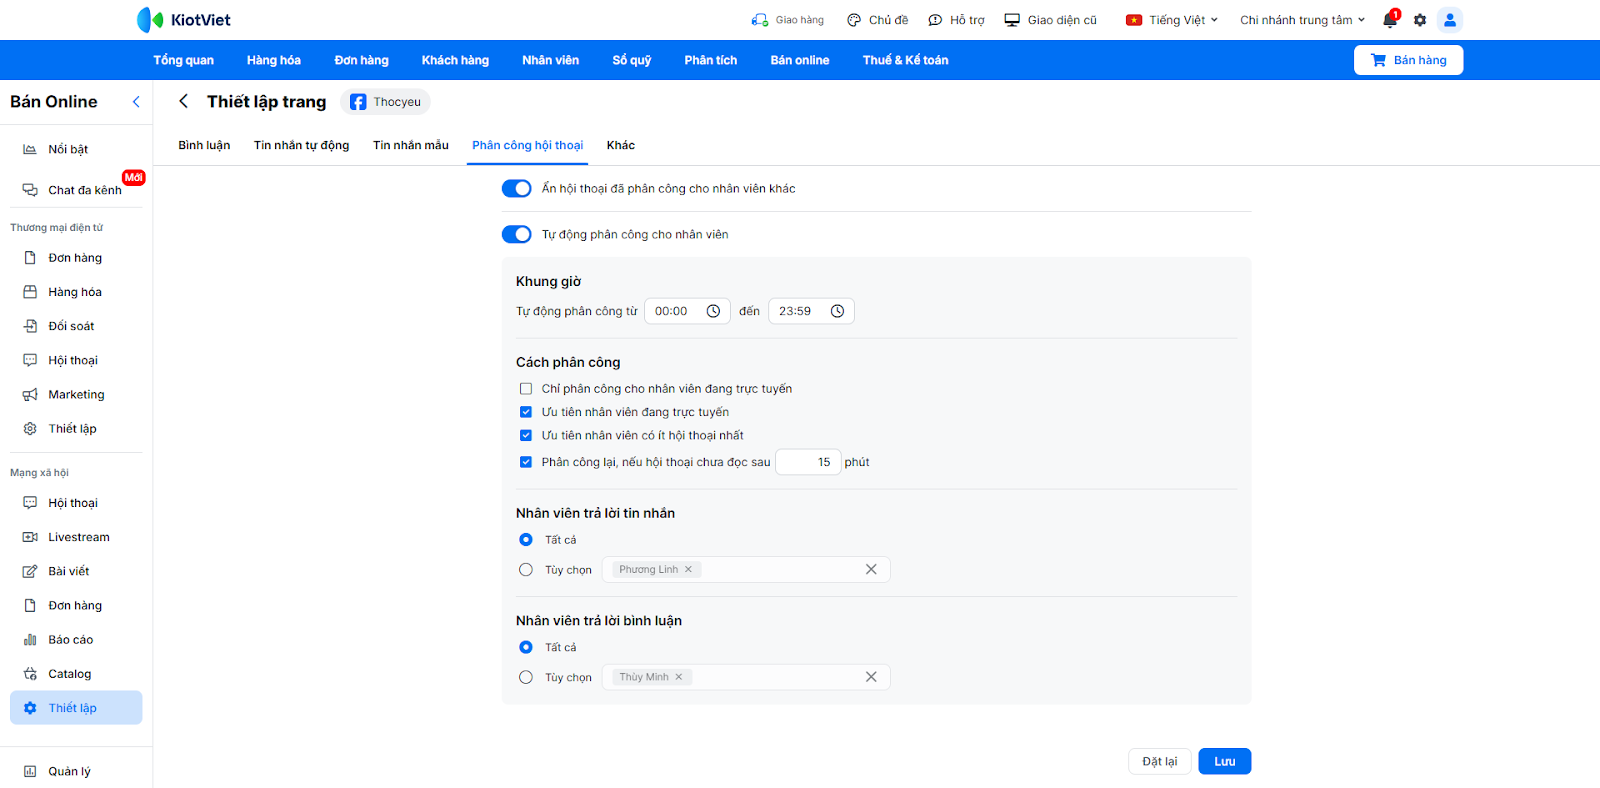Select Tùy chọn under Nhân viên trả lời bình luận
Screen dimensions: 1600x788
pos(526,678)
